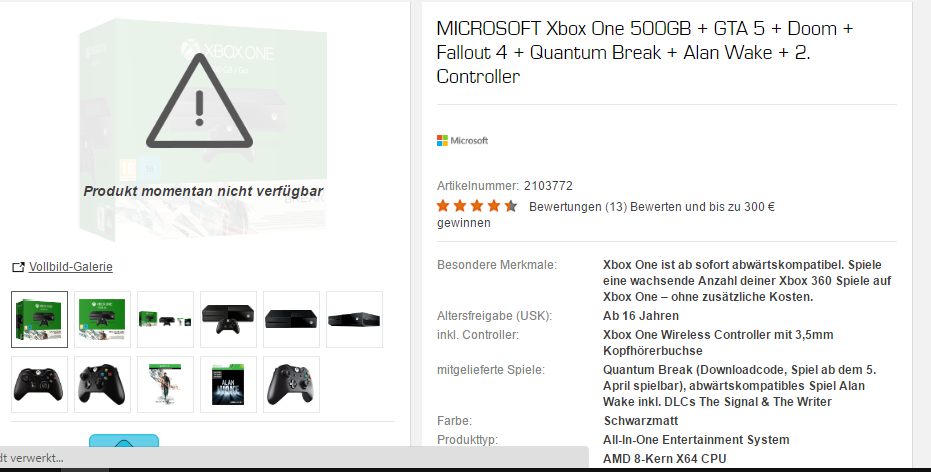Screen dimensions: 931x472
Task: Select console front view thumbnail
Action: (x=292, y=319)
